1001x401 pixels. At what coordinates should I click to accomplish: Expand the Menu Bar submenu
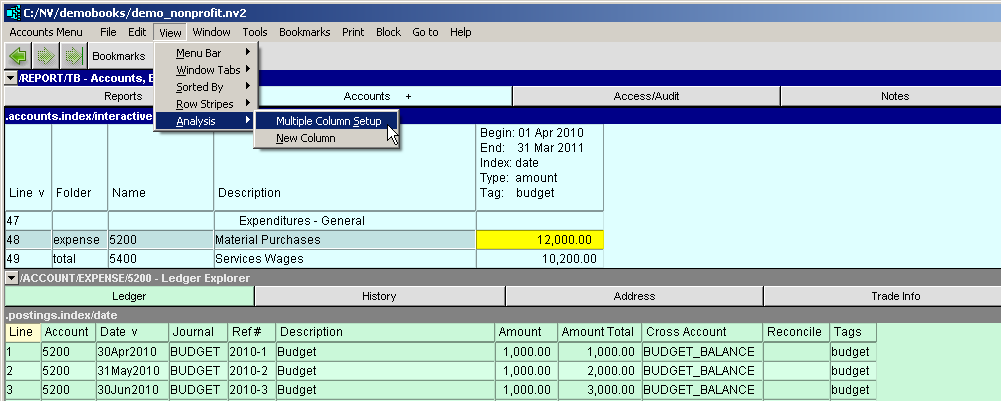click(x=206, y=52)
